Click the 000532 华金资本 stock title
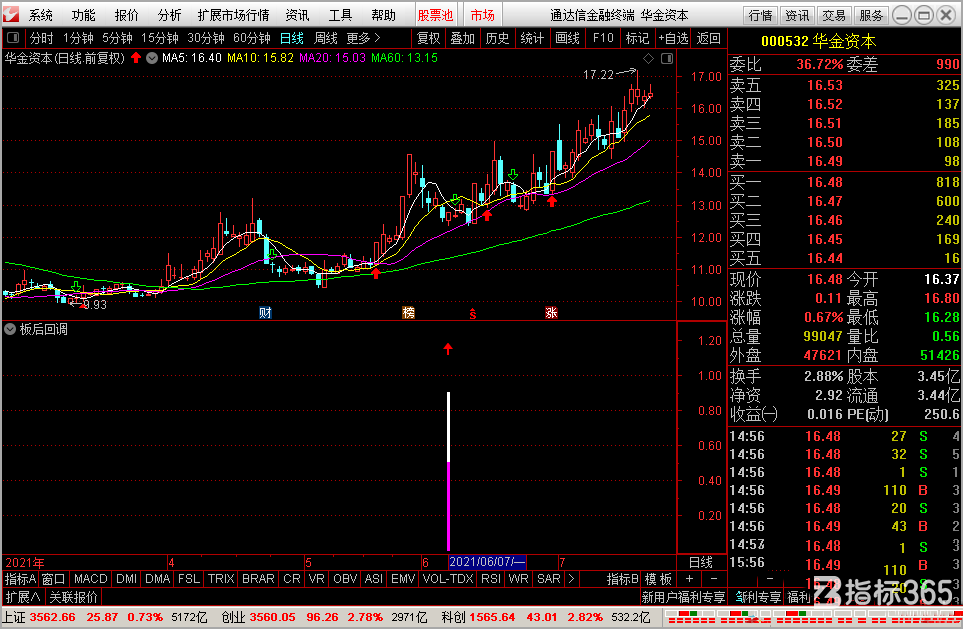This screenshot has width=963, height=629. tap(819, 41)
